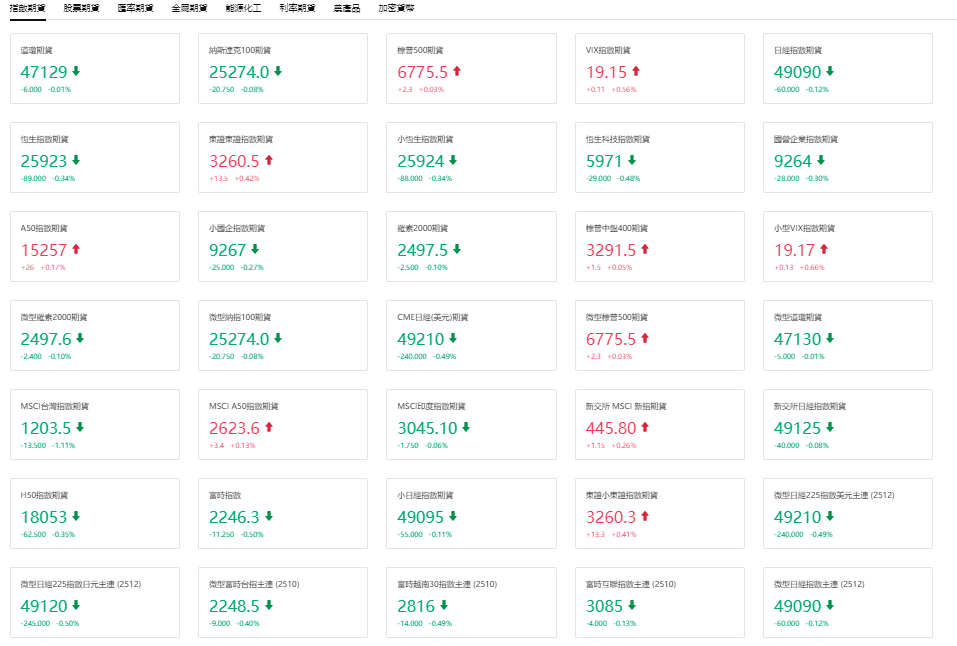
Task: Click the red up arrow on A50指數期貨 card
Action: click(76, 249)
